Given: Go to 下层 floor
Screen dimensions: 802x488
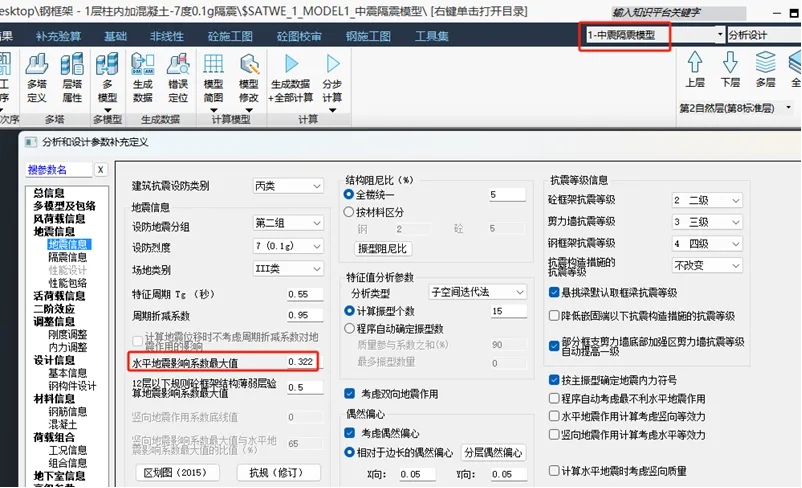Looking at the screenshot, I should 730,69.
